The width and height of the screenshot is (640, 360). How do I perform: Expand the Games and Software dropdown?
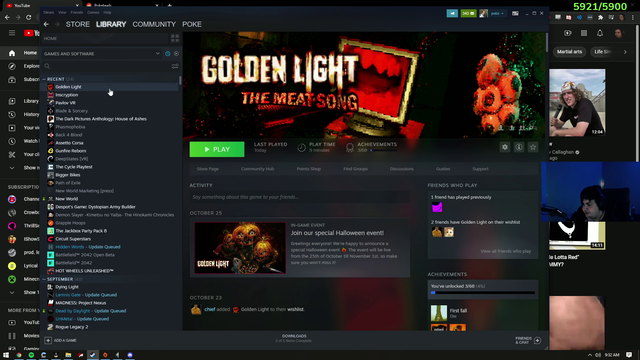[158, 53]
